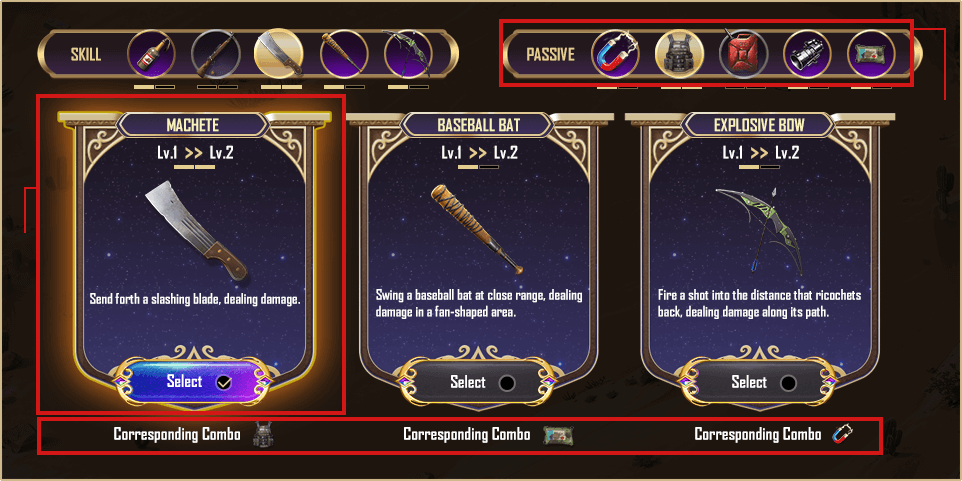
Task: Select the baseball bat skill bar icon
Action: [344, 55]
